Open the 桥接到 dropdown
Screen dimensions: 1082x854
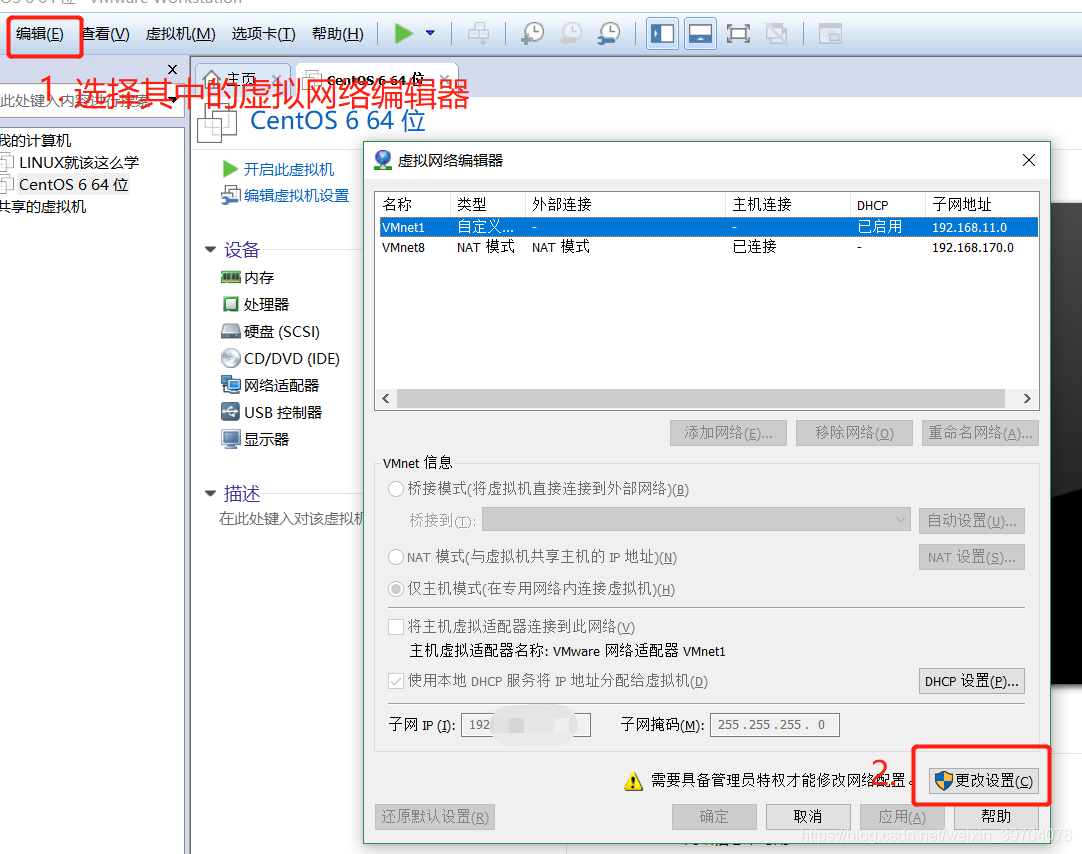point(696,519)
